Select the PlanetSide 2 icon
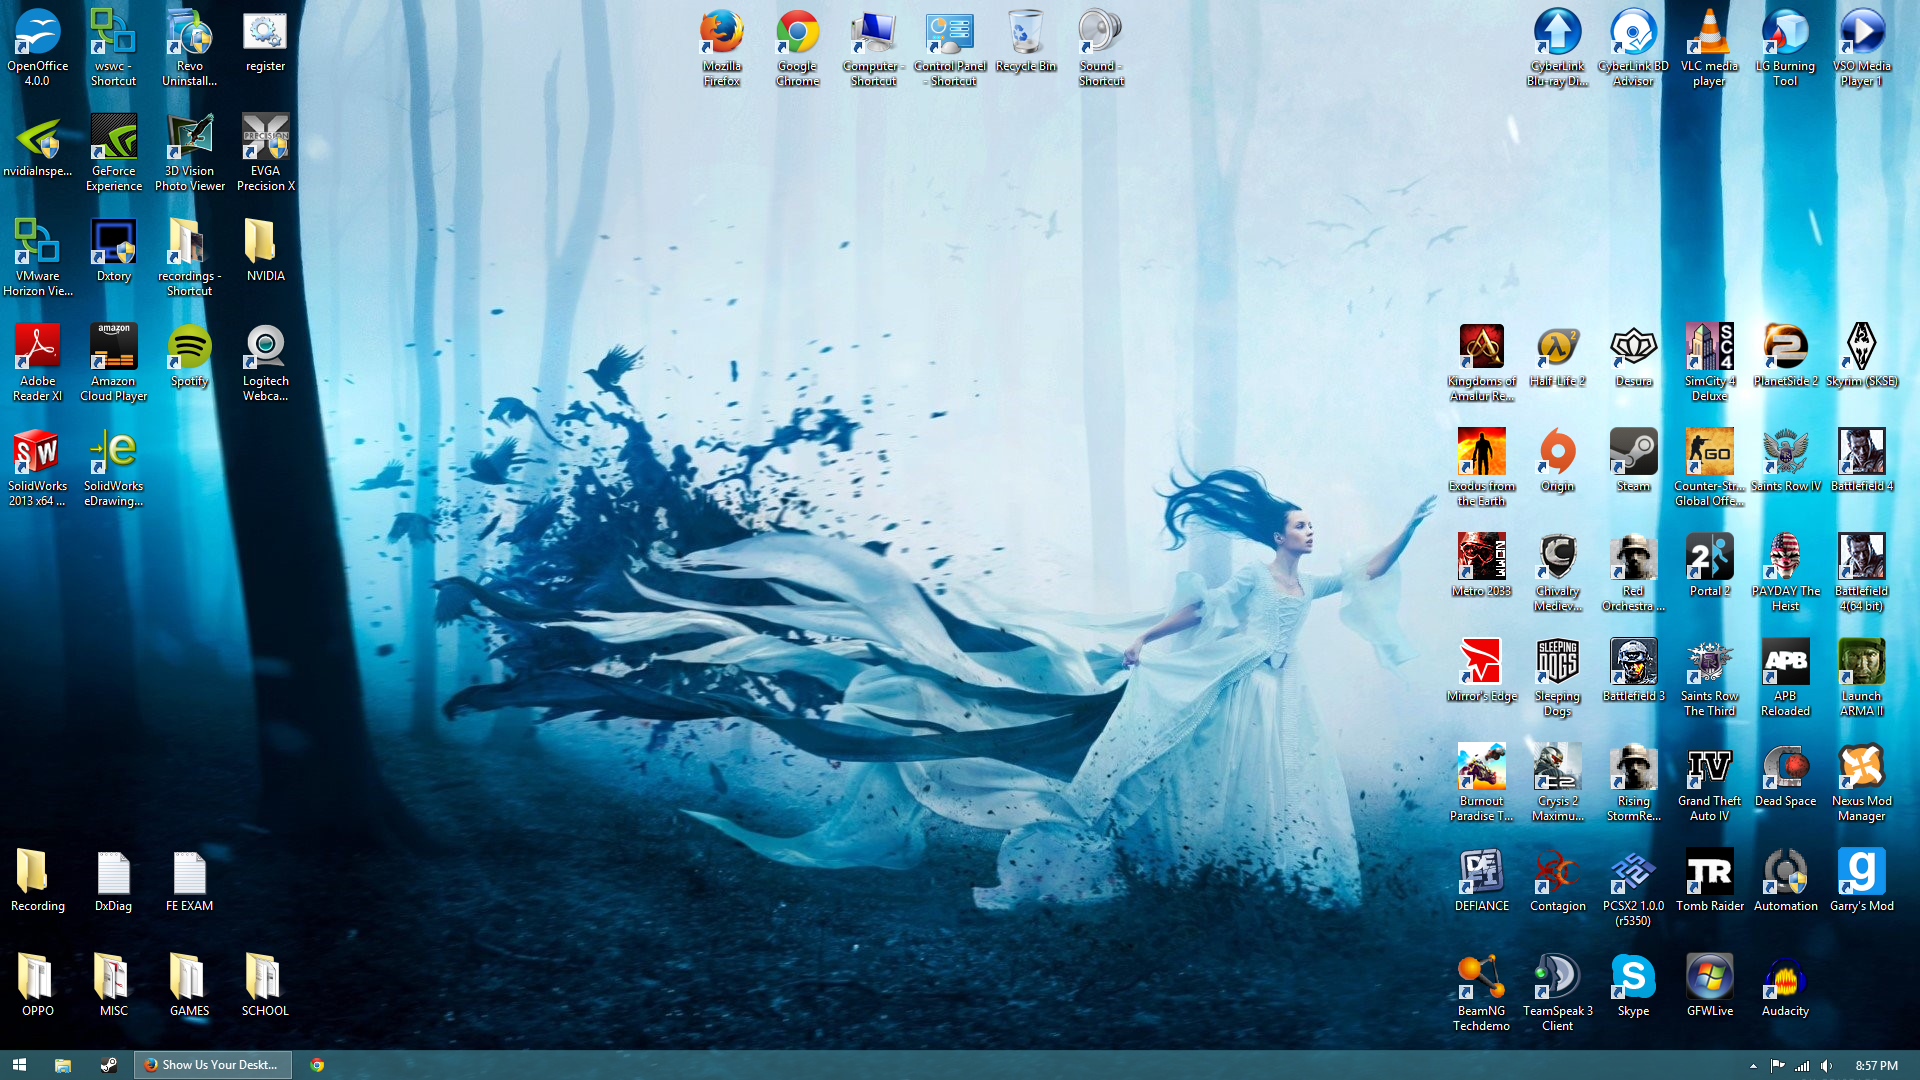 pyautogui.click(x=1786, y=355)
